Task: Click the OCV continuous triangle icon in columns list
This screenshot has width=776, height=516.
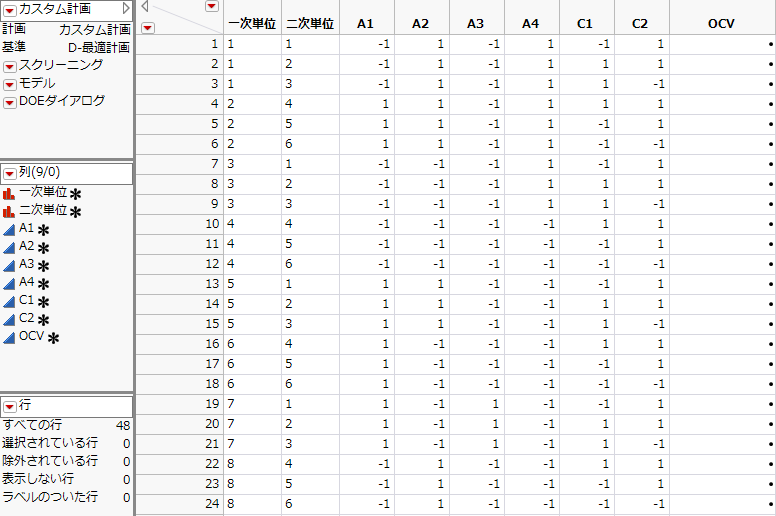Action: click(8, 337)
